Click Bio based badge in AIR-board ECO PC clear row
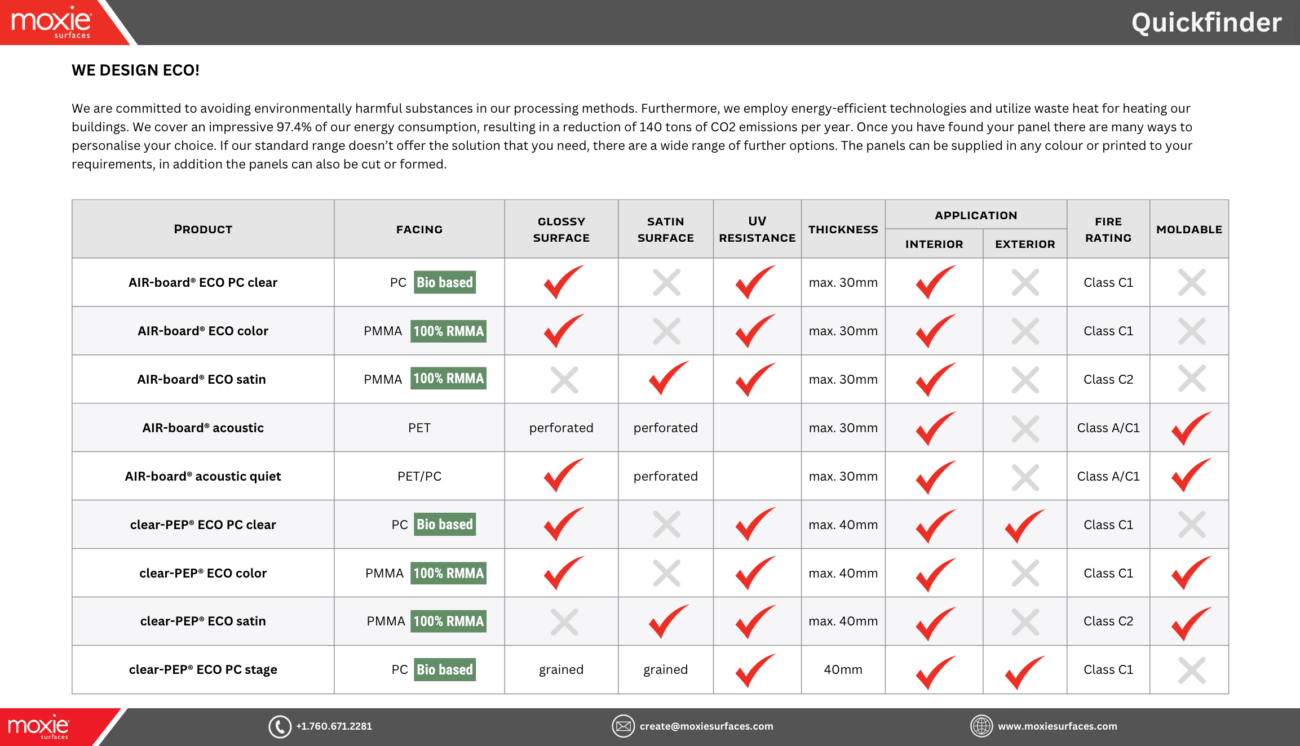The width and height of the screenshot is (1300, 746). 445,282
